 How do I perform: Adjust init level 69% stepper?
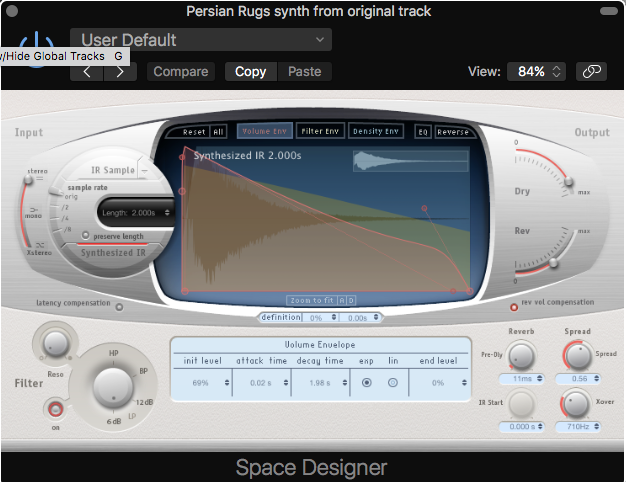pos(227,383)
